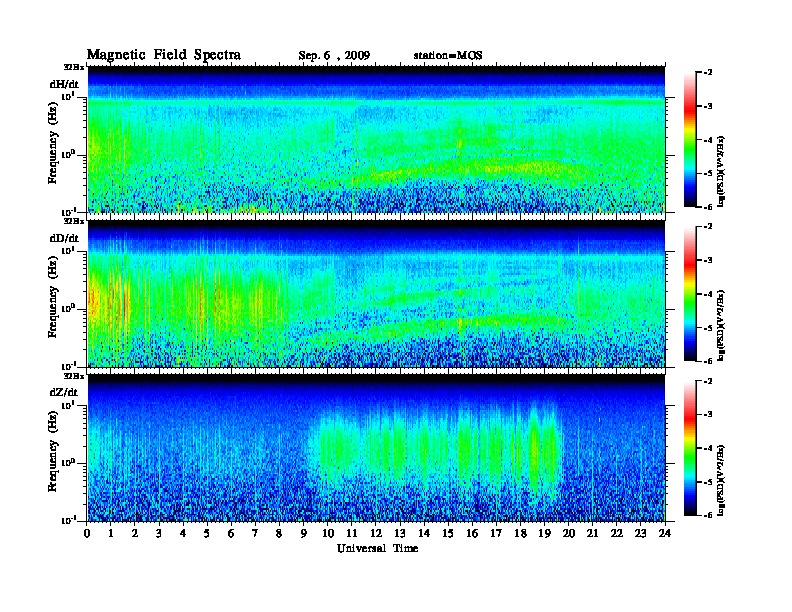
Task: Click the -2 label on the top color bar
Action: 708,73
